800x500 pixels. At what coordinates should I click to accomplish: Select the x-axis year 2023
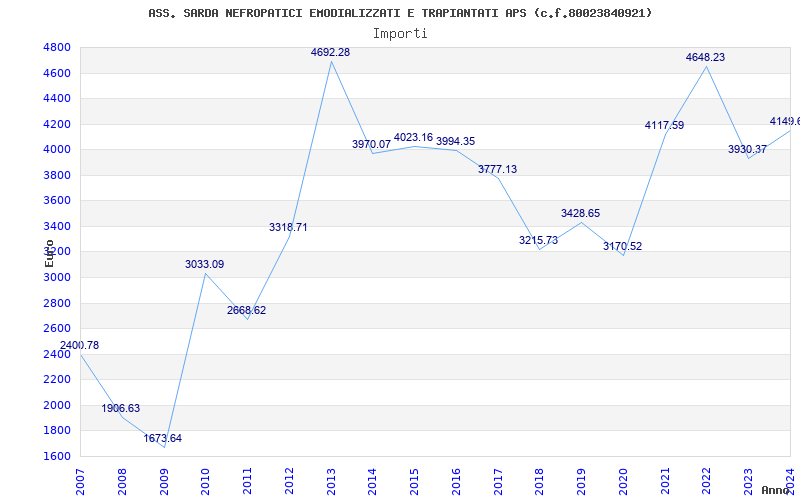pyautogui.click(x=748, y=482)
